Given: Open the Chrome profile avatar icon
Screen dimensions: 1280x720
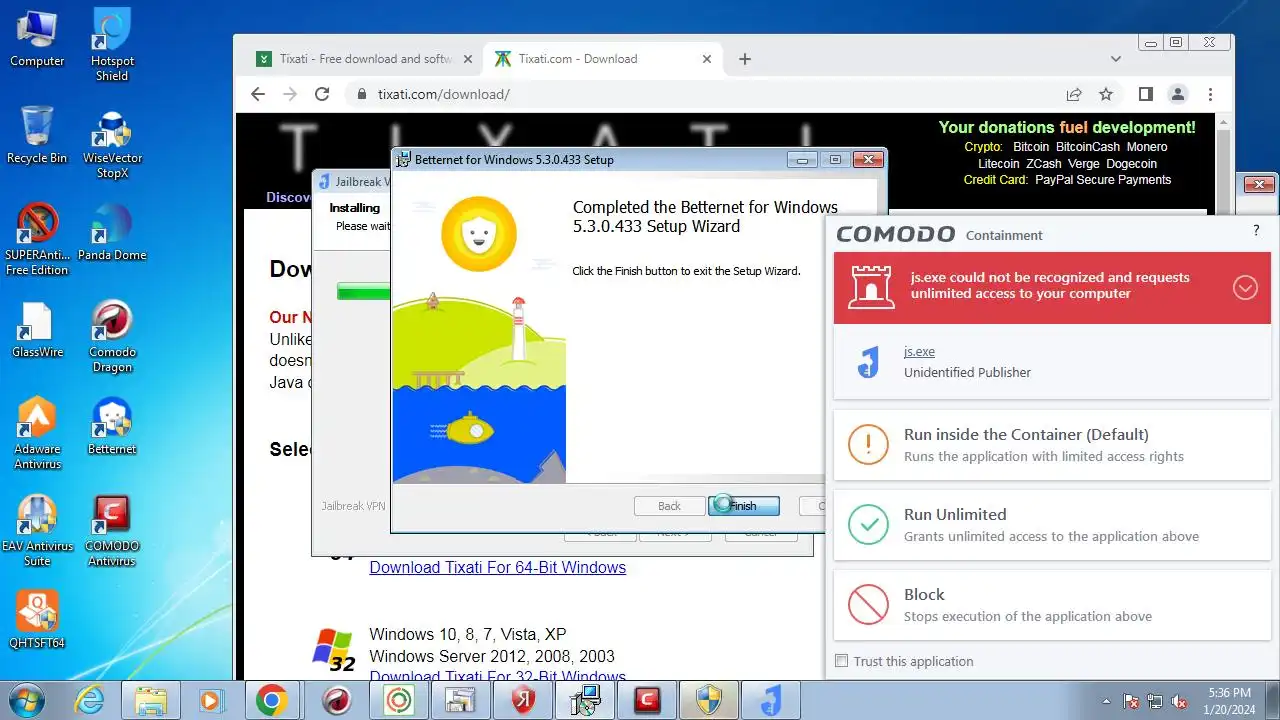Looking at the screenshot, I should click(1178, 94).
